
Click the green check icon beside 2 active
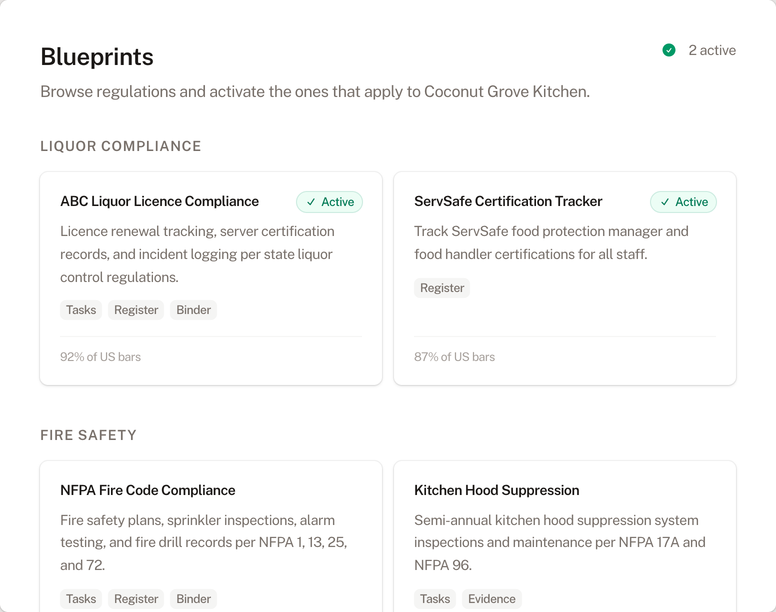669,50
